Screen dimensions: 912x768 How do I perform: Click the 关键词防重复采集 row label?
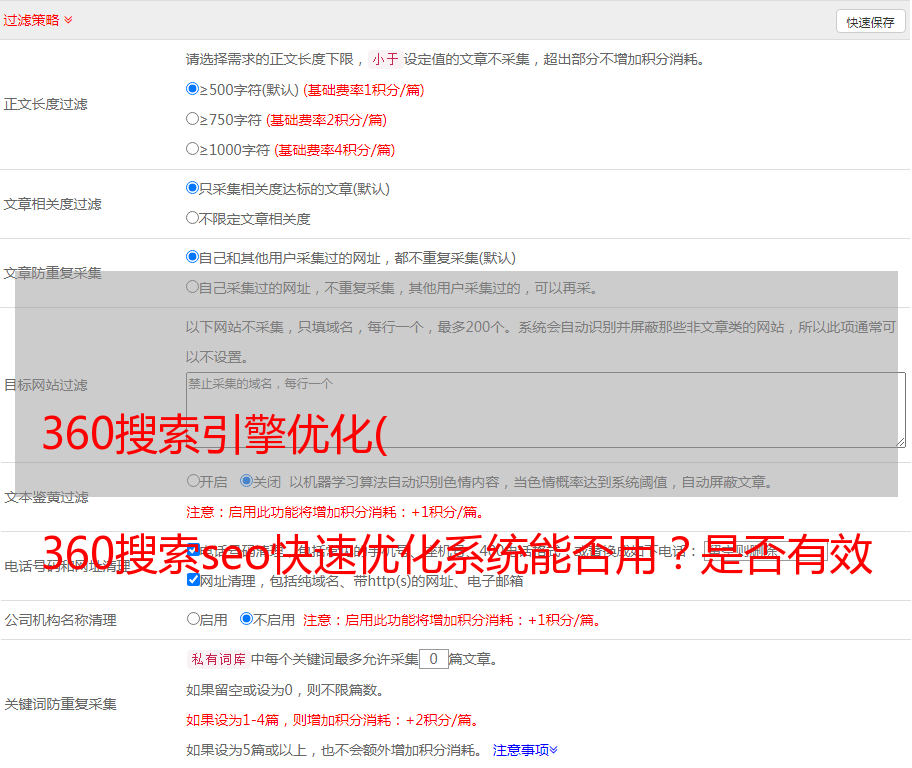[x=60, y=704]
